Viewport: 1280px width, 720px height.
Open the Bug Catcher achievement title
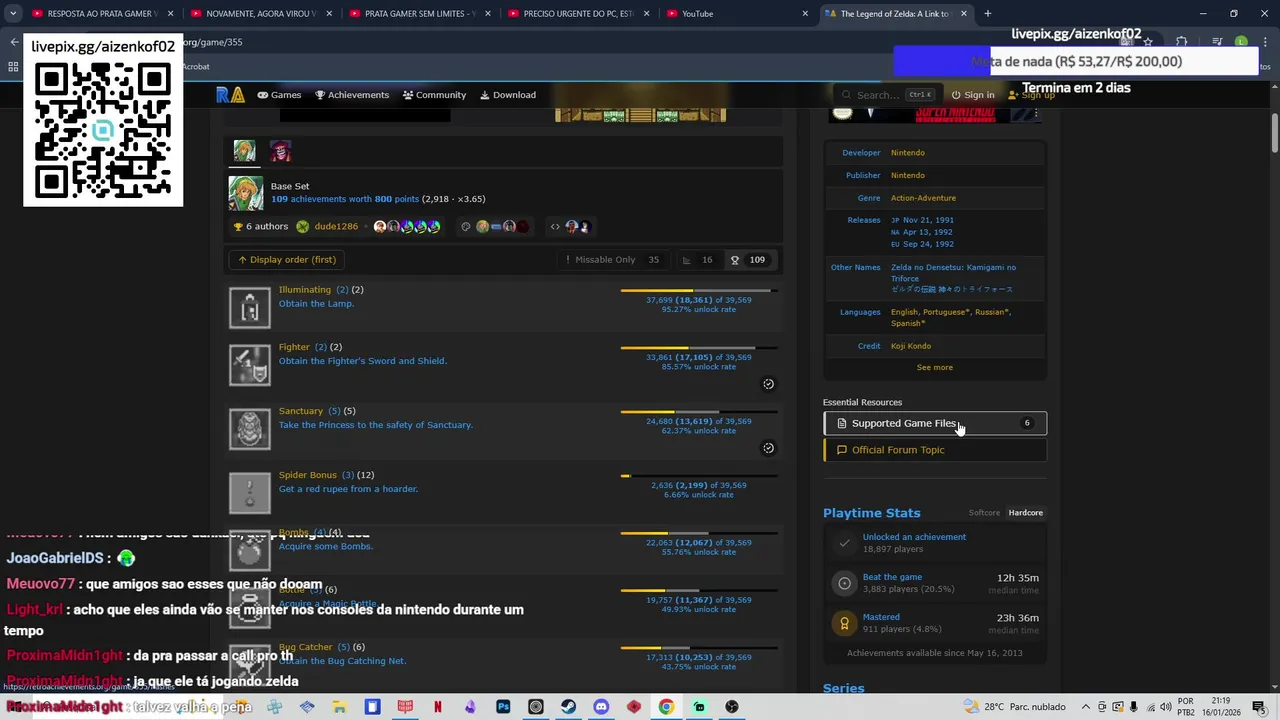(x=306, y=647)
